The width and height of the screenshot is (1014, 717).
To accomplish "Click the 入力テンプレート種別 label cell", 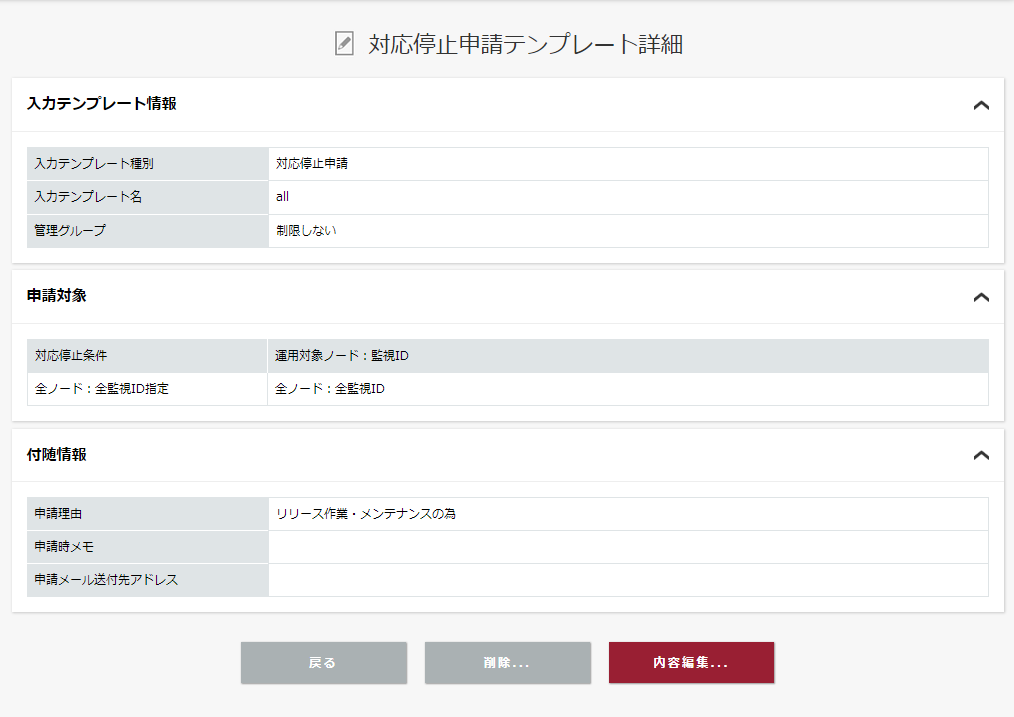I will point(147,164).
